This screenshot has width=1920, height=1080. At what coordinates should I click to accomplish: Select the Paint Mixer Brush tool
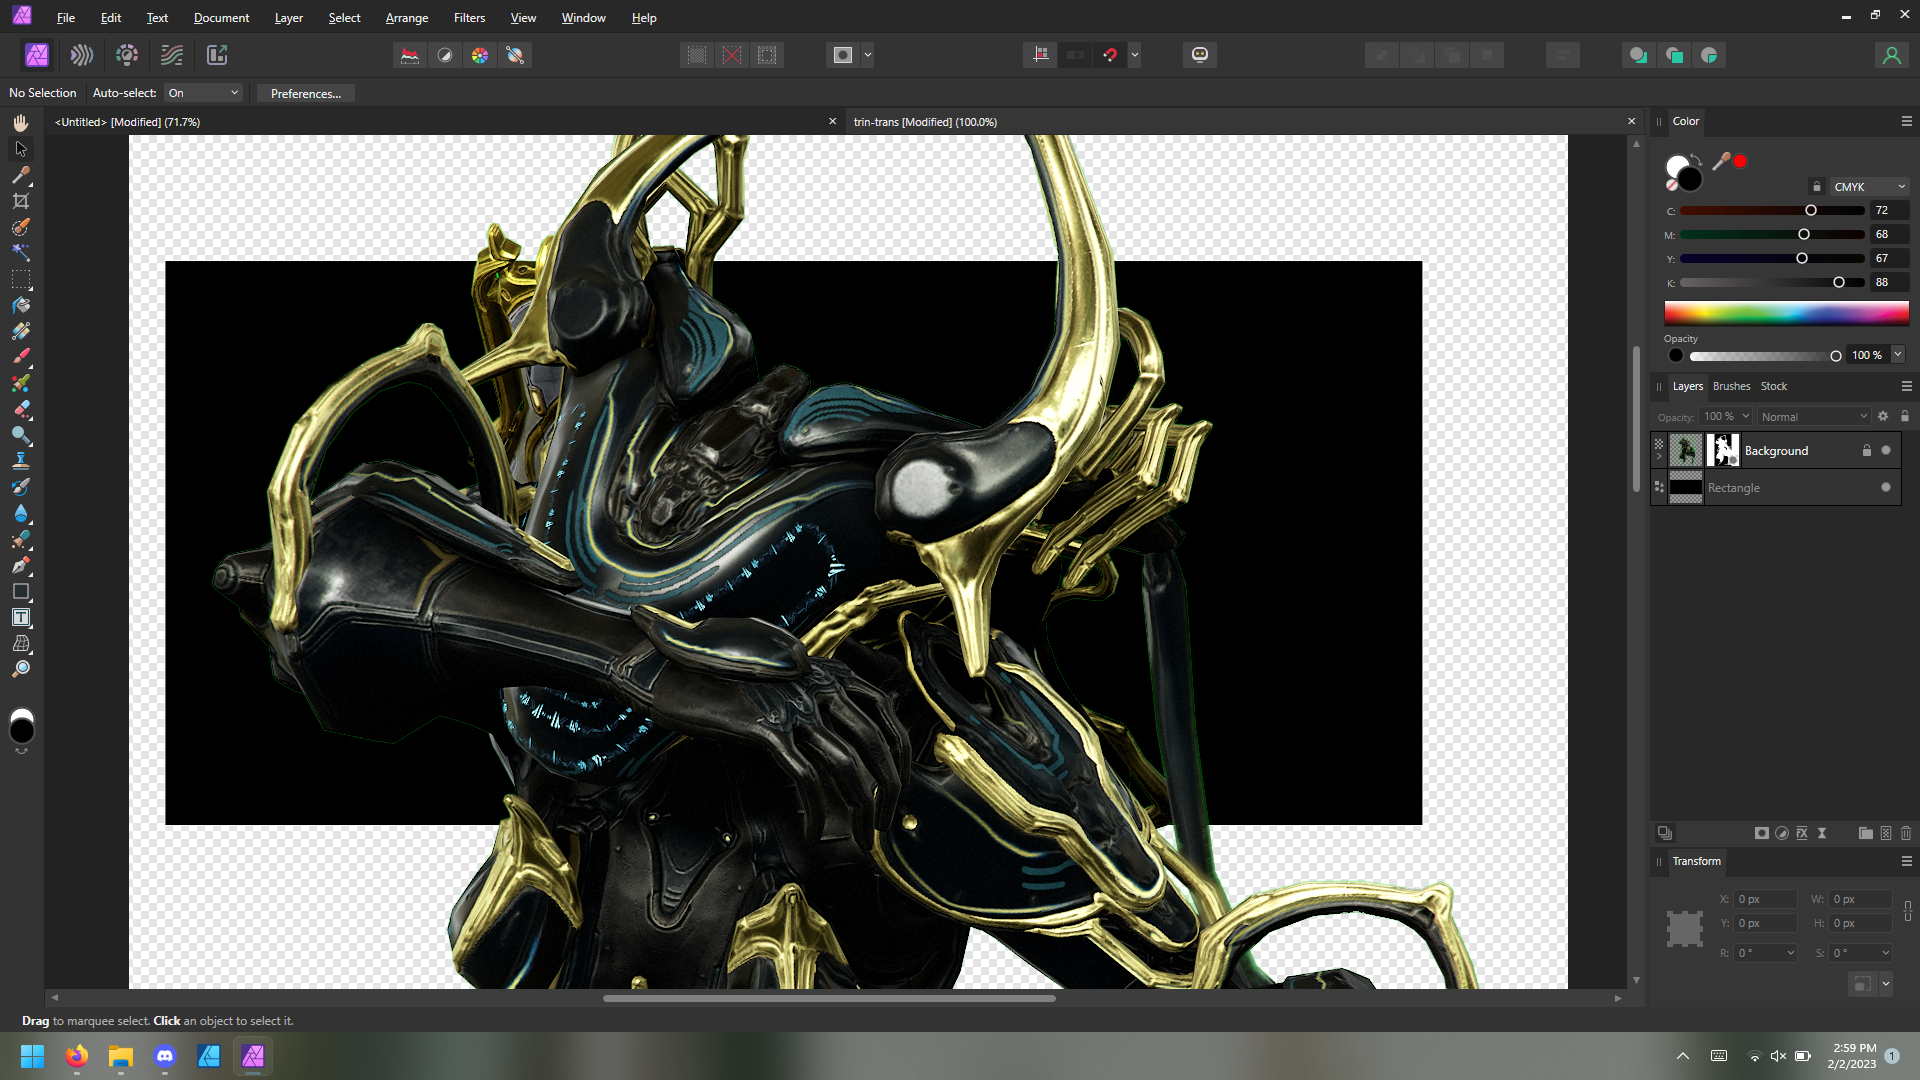[21, 383]
